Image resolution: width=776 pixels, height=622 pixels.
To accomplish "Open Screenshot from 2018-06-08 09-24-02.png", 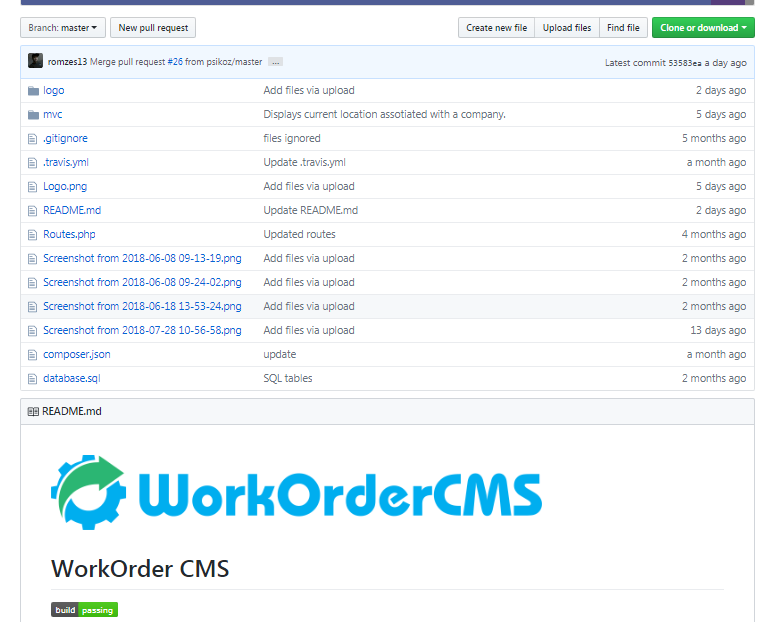I will (142, 283).
